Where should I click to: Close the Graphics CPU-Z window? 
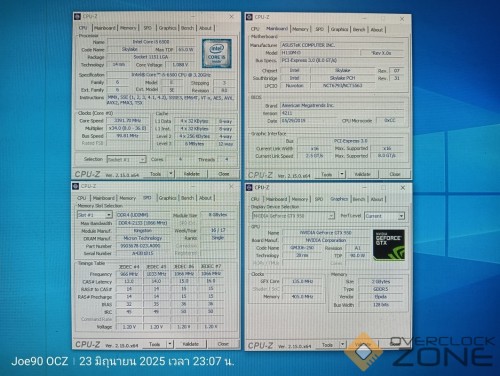403,188
